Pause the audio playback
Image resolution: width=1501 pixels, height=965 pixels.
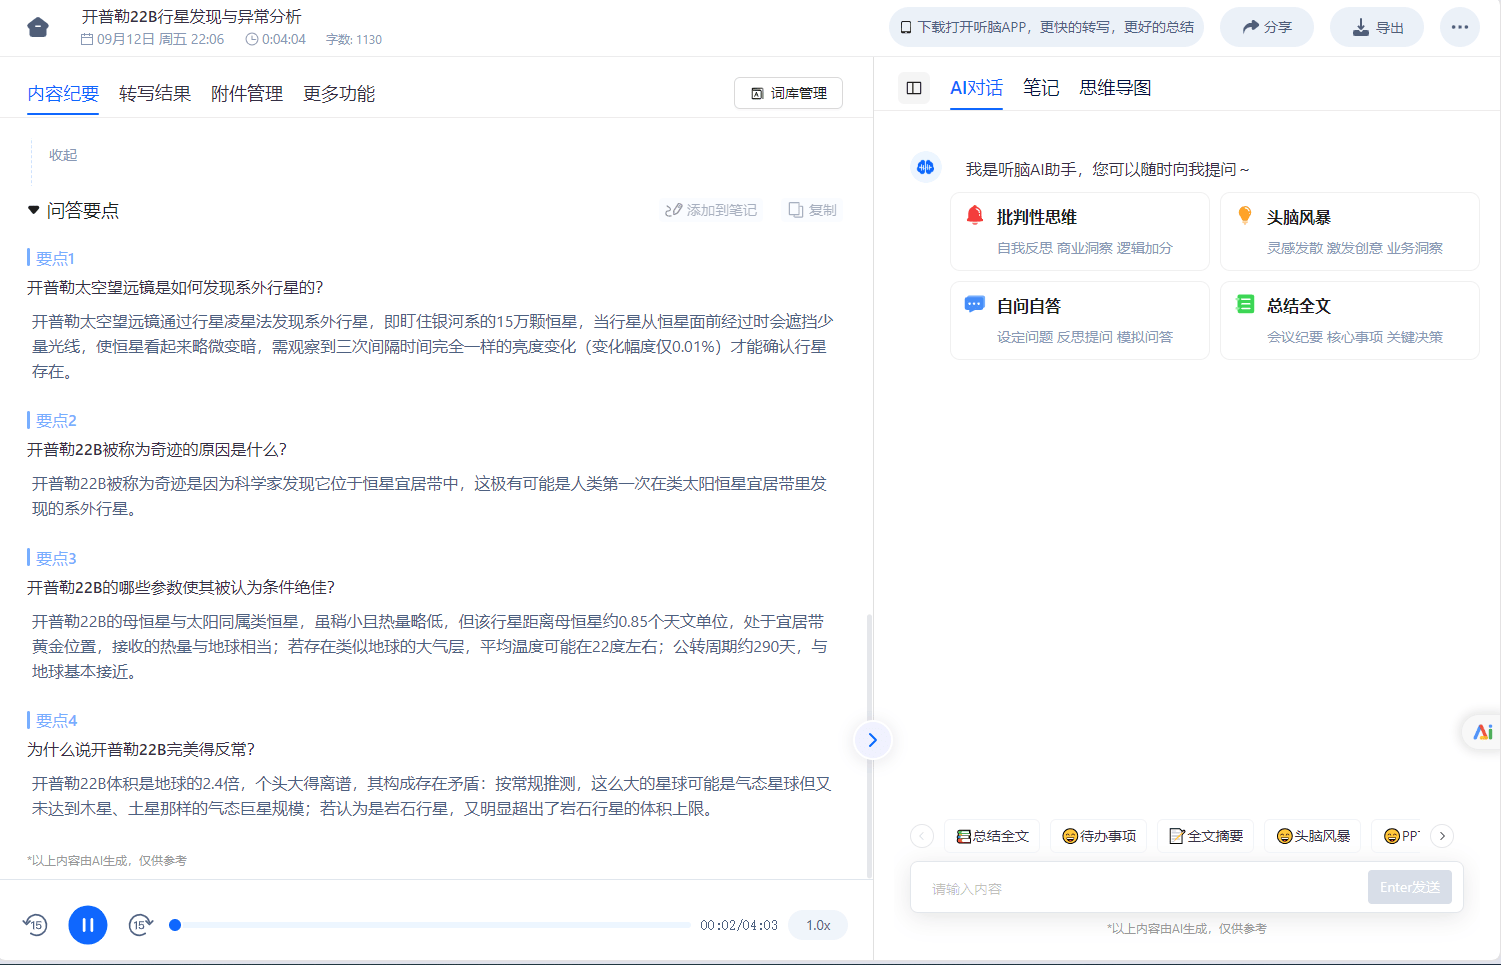pos(88,925)
